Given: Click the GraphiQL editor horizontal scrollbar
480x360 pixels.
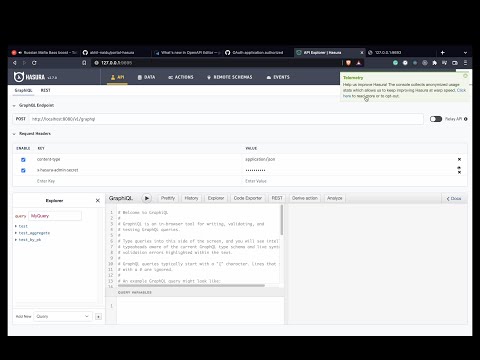Looking at the screenshot, I should 191,286.
